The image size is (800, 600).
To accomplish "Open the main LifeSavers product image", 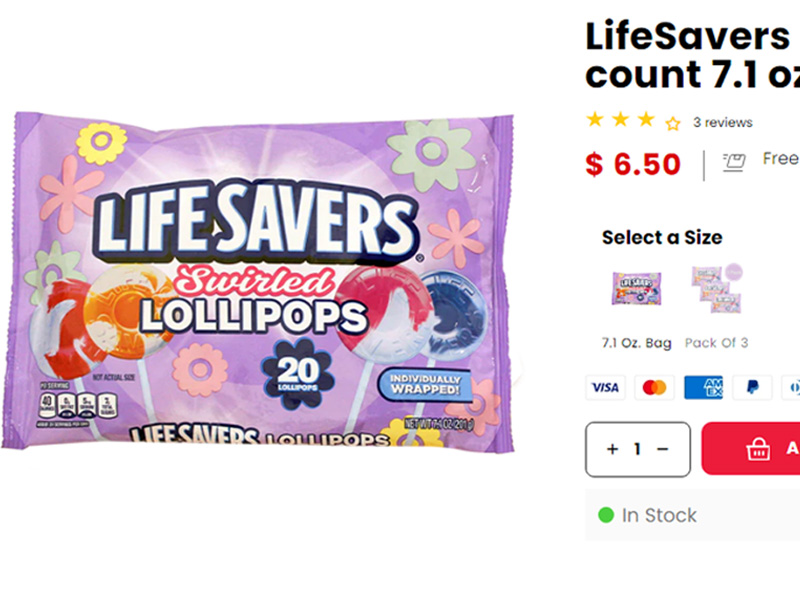I will tap(258, 282).
